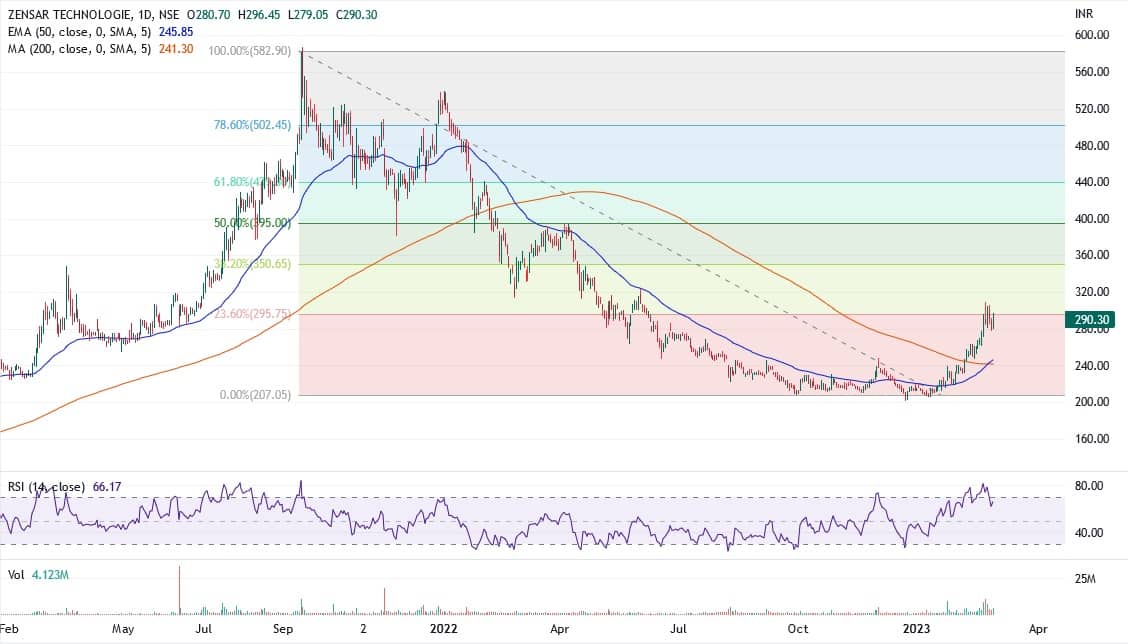Click the INR currency label
The height and width of the screenshot is (644, 1128).
point(1085,15)
